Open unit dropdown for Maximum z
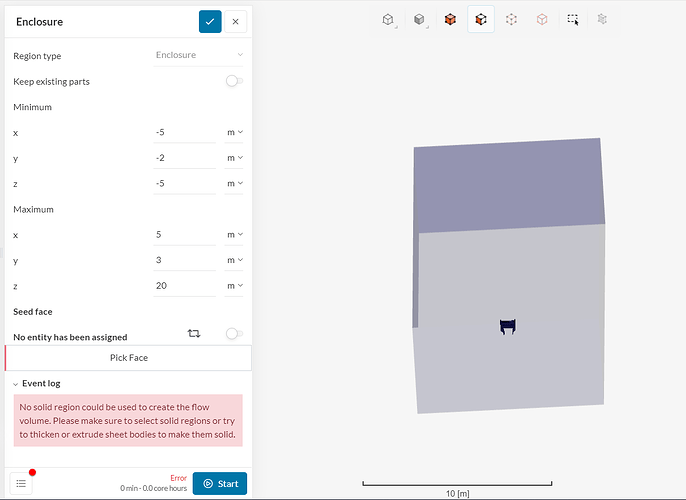Screen dimensions: 686x500 point(234,286)
